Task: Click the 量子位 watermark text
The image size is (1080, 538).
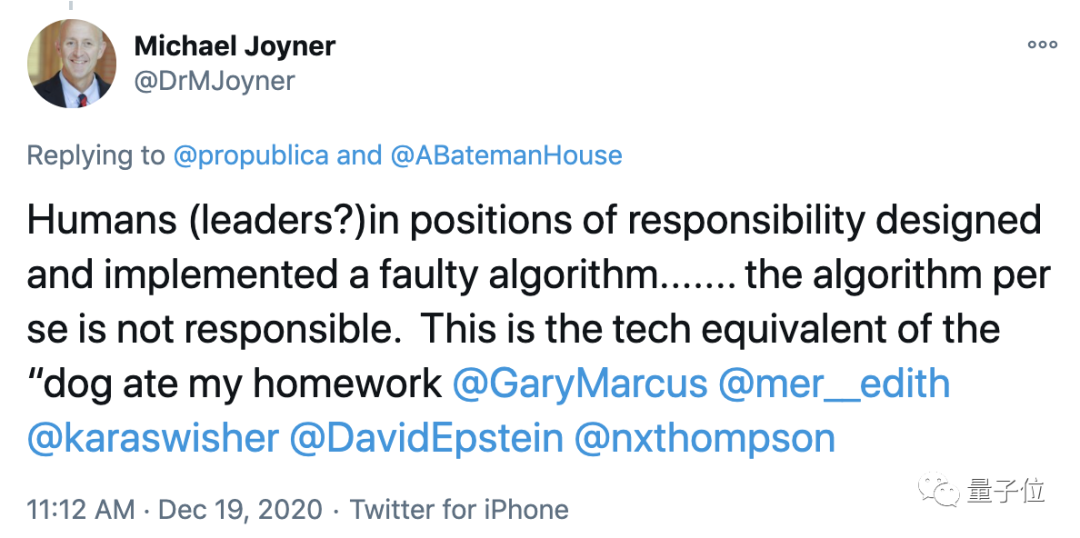Action: 1006,491
